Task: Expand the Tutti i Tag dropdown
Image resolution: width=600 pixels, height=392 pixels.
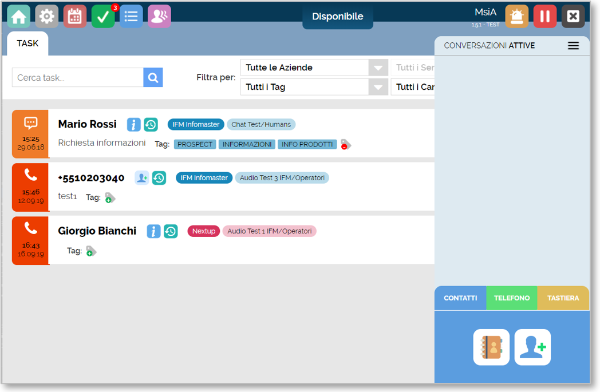Action: point(378,87)
